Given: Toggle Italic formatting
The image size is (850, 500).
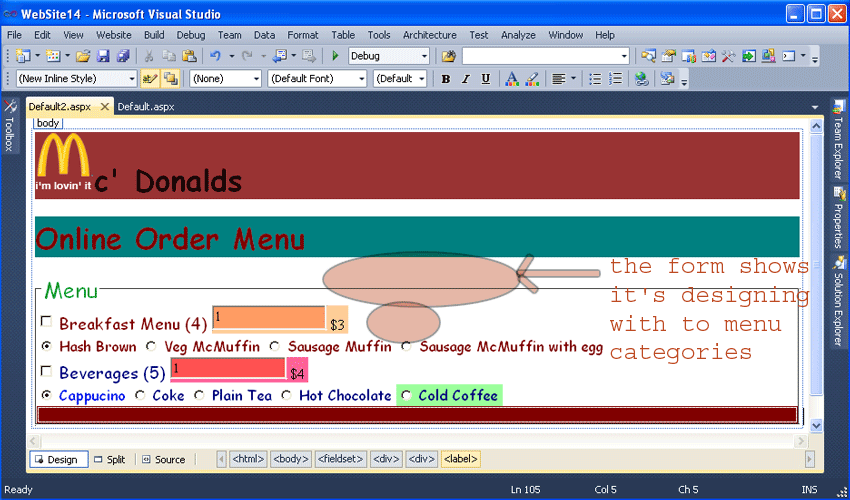Looking at the screenshot, I should click(465, 79).
